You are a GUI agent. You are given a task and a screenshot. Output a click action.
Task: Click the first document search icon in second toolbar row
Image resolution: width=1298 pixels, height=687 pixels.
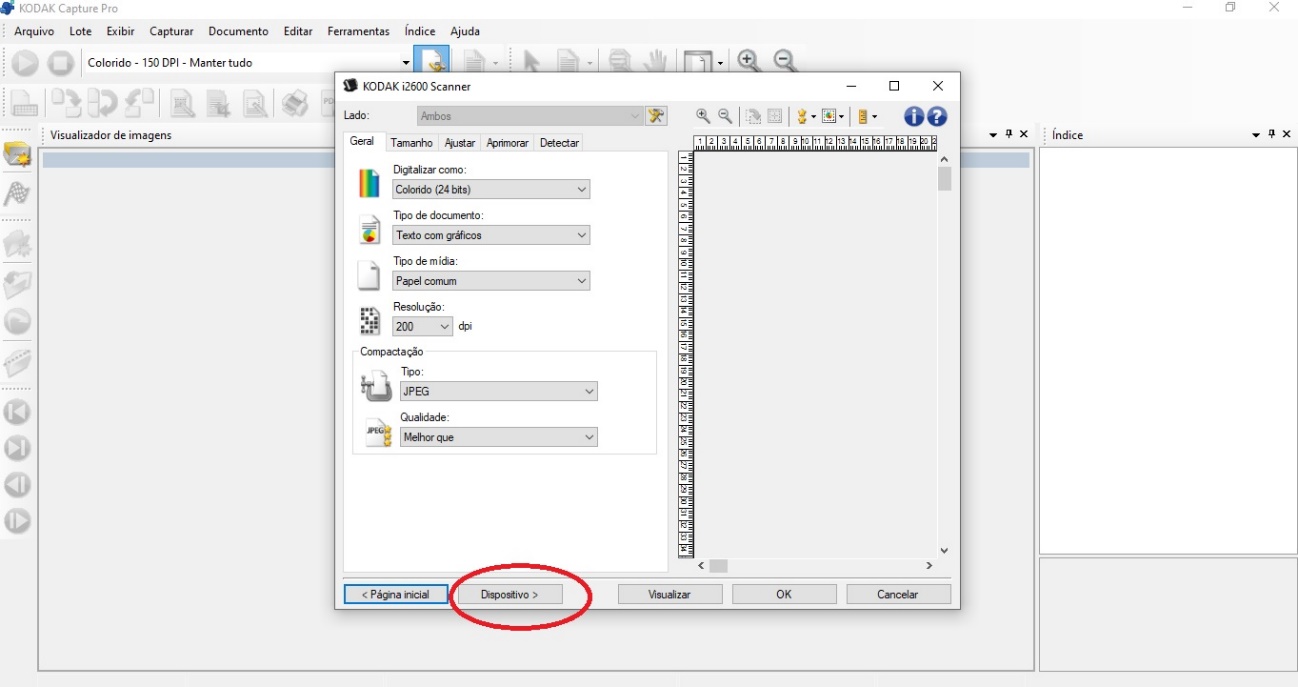tap(182, 103)
